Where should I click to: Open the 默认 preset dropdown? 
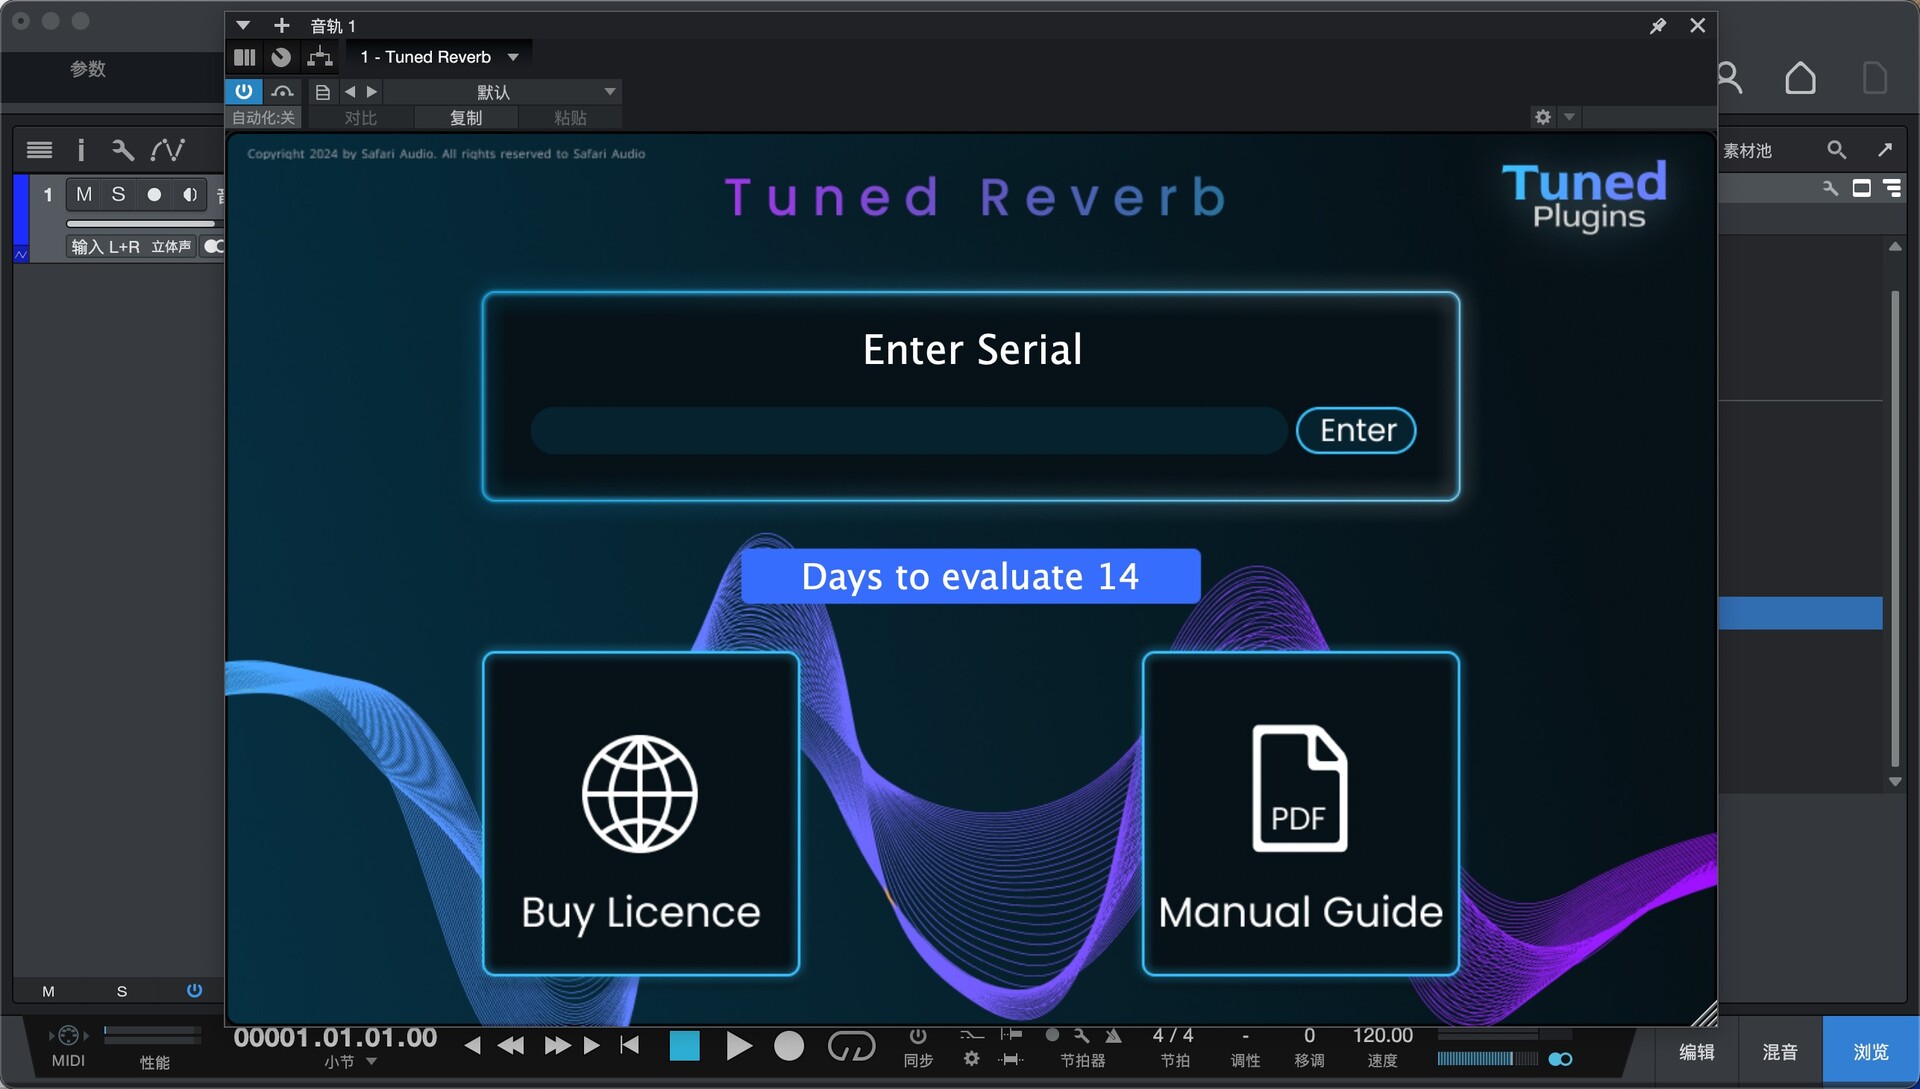[503, 92]
